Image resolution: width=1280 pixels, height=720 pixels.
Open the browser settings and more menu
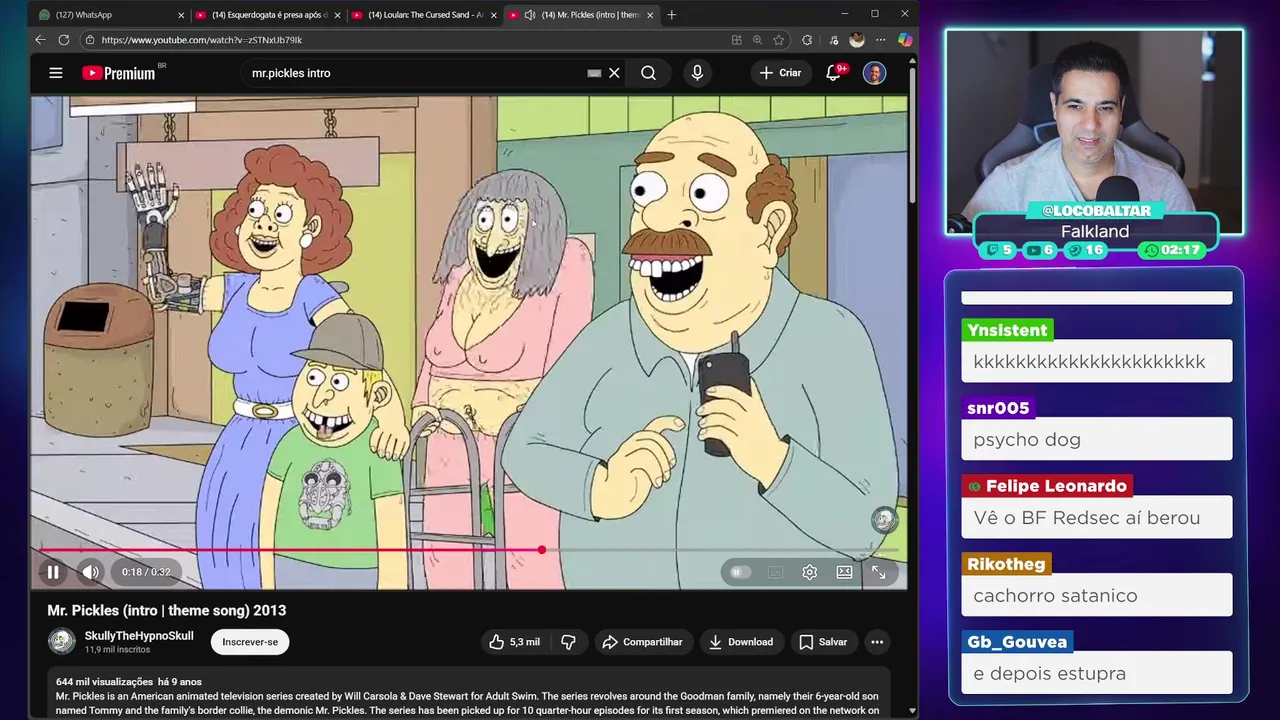click(880, 40)
